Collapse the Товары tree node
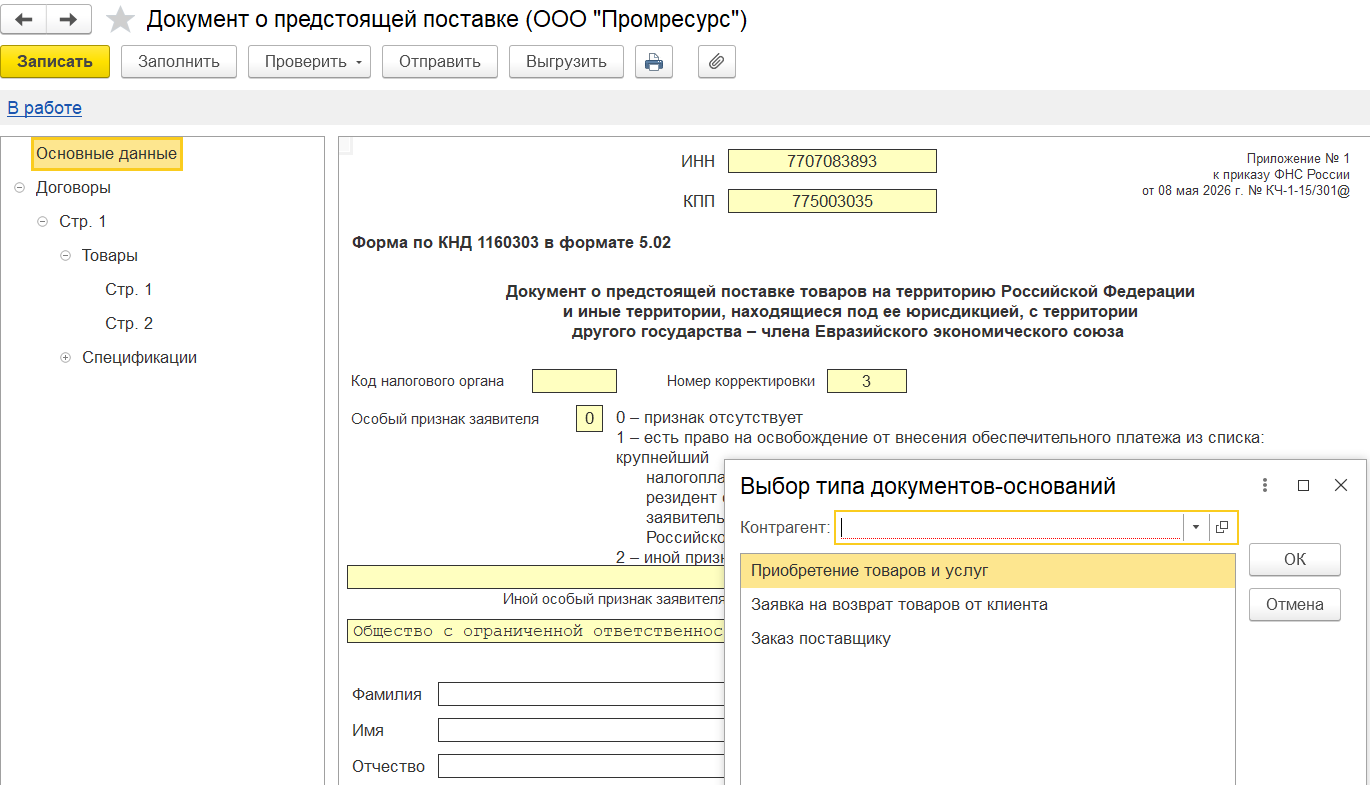Screen dimensions: 1370x785 click(65, 256)
